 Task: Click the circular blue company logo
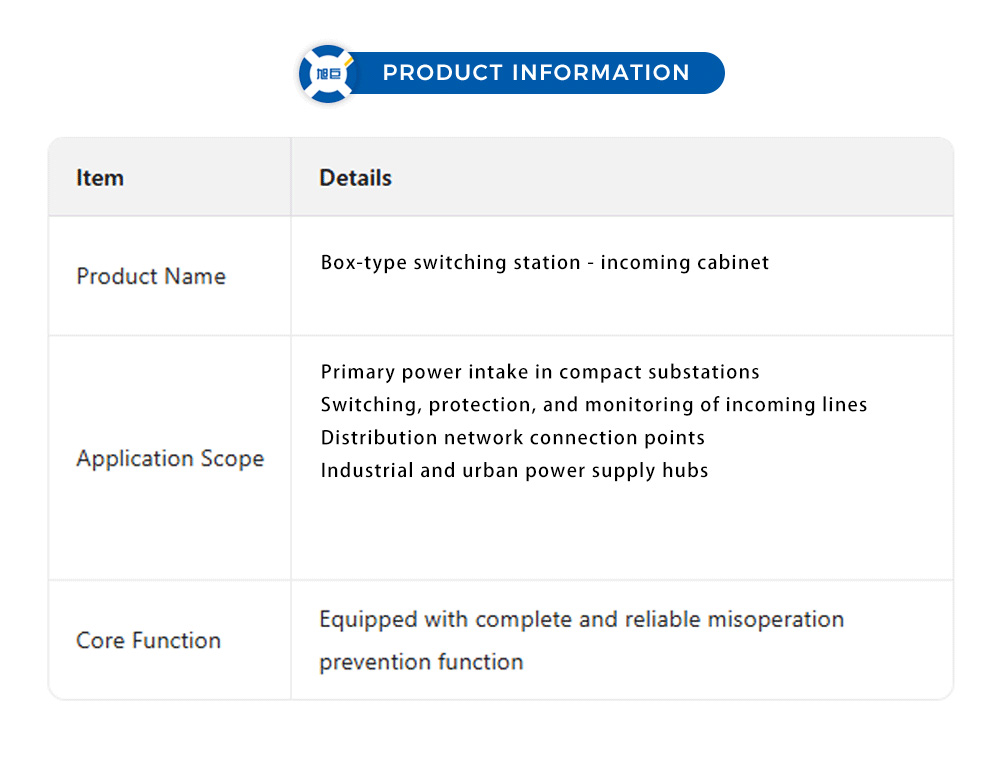click(328, 73)
